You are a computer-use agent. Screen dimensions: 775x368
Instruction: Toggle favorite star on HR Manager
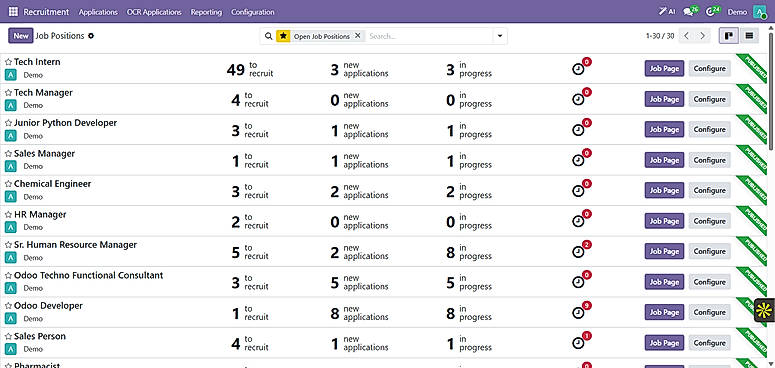click(x=8, y=215)
